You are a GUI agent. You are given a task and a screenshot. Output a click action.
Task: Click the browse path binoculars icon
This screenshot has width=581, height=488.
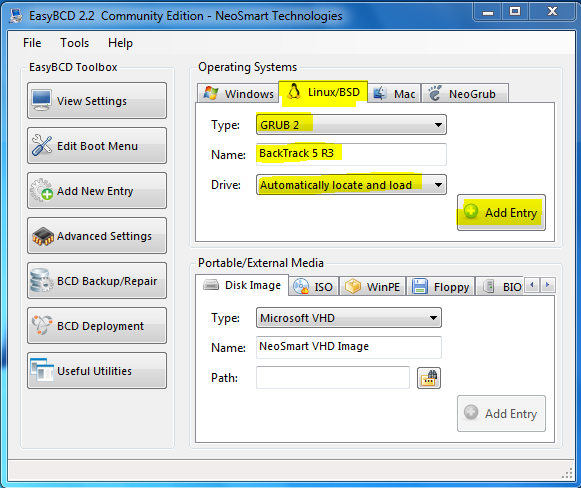[429, 378]
